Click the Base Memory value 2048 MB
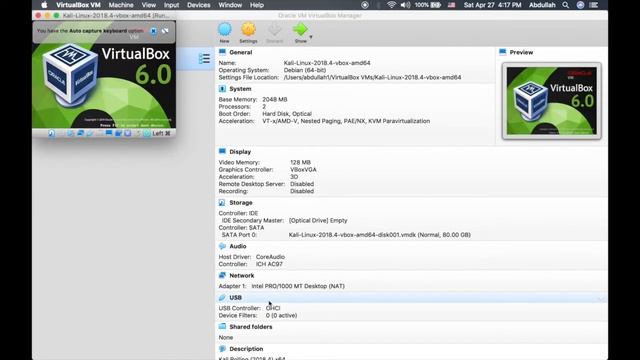This screenshot has height=360, width=640. 275,99
